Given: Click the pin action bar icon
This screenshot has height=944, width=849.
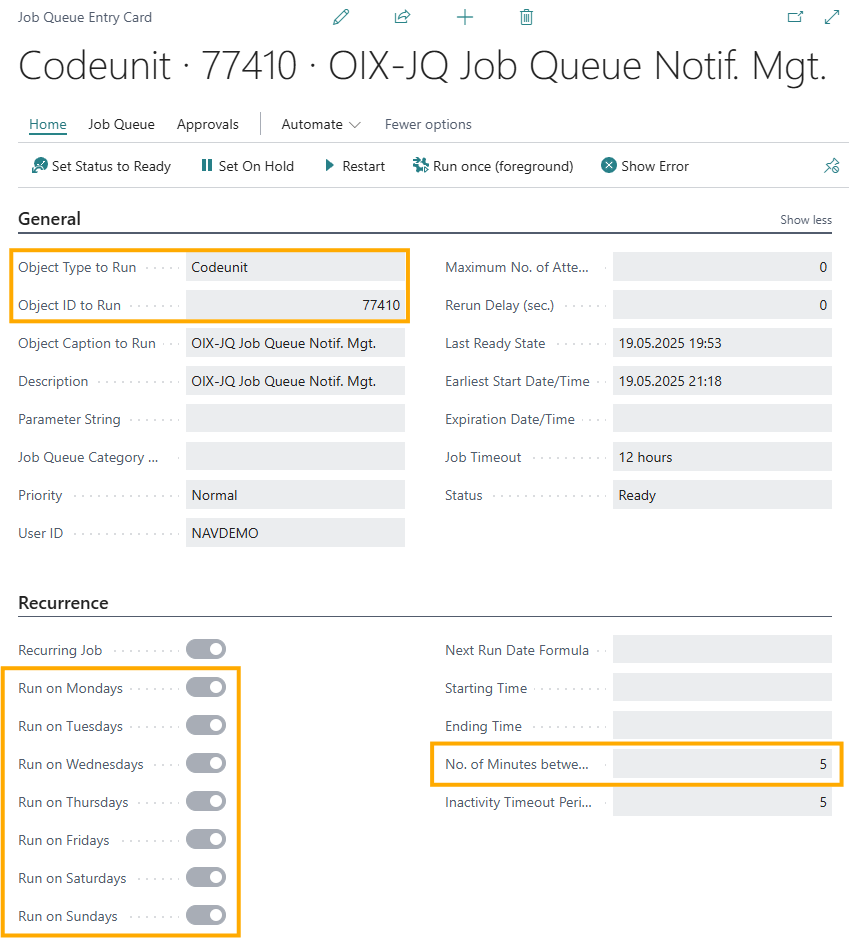Looking at the screenshot, I should (832, 166).
